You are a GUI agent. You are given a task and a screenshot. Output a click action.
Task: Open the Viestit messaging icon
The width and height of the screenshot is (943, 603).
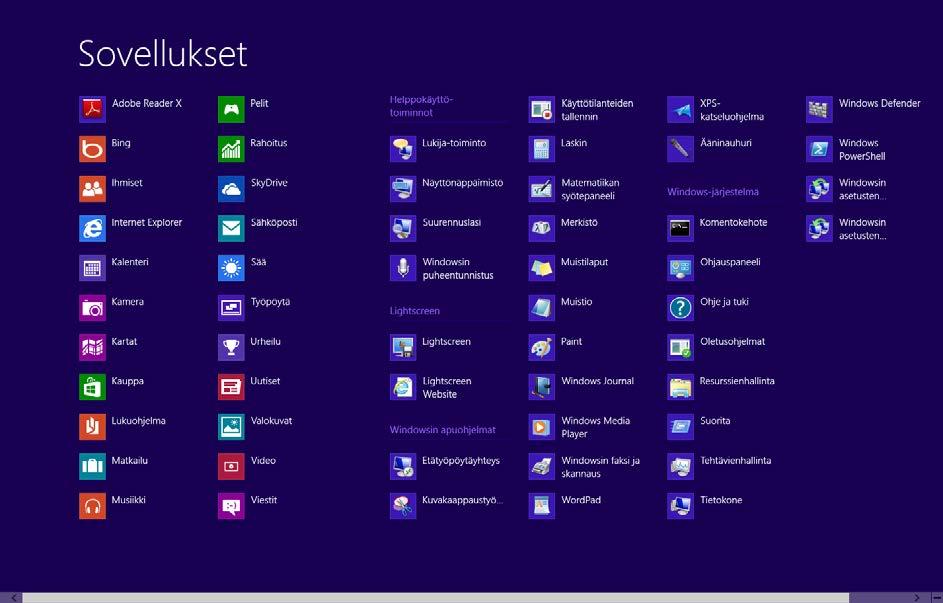click(231, 506)
